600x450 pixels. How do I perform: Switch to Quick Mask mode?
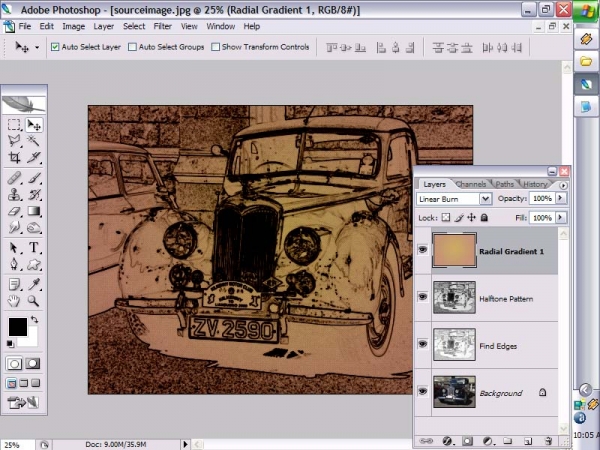(33, 364)
